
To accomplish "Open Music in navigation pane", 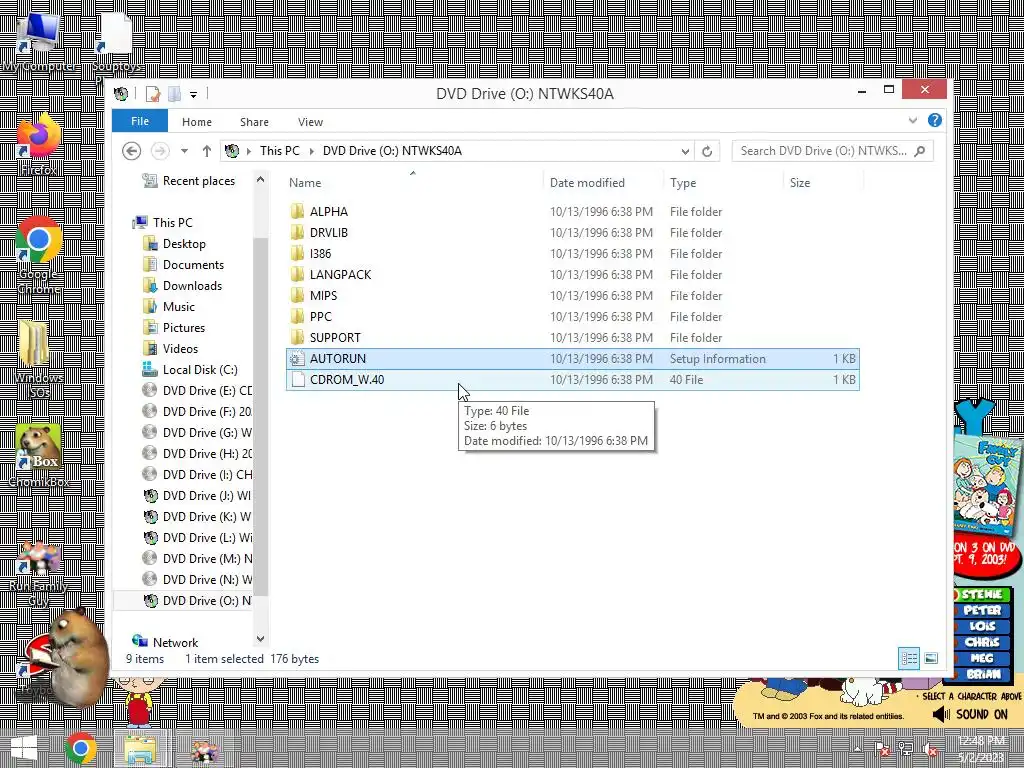I will pyautogui.click(x=178, y=307).
